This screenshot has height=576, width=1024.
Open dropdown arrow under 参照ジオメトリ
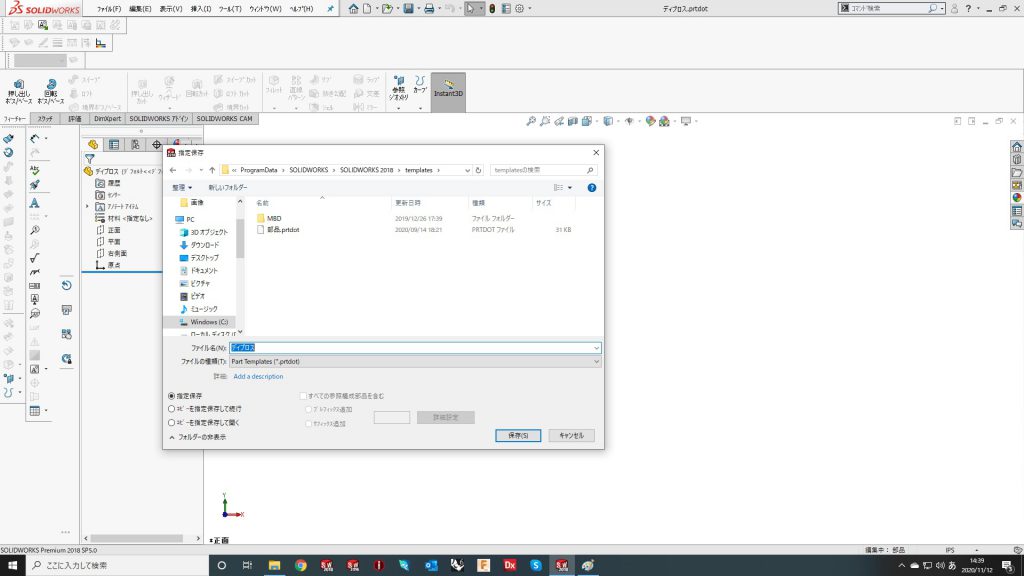(398, 107)
